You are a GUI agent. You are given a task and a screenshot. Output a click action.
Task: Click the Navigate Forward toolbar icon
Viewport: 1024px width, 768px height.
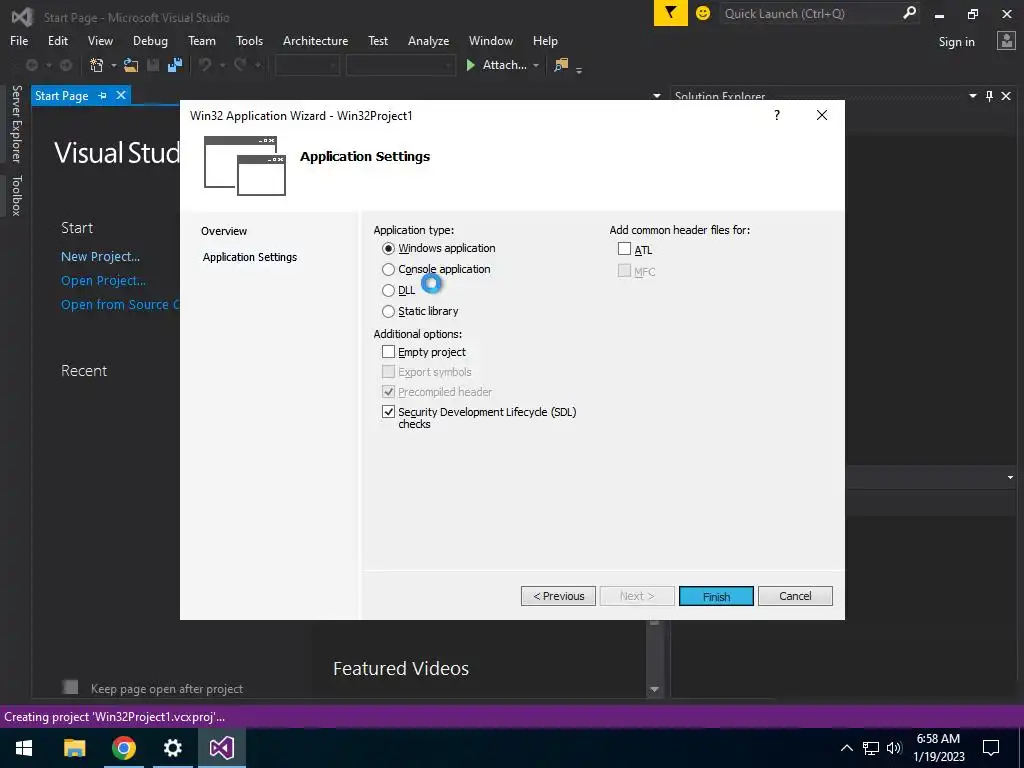(66, 65)
